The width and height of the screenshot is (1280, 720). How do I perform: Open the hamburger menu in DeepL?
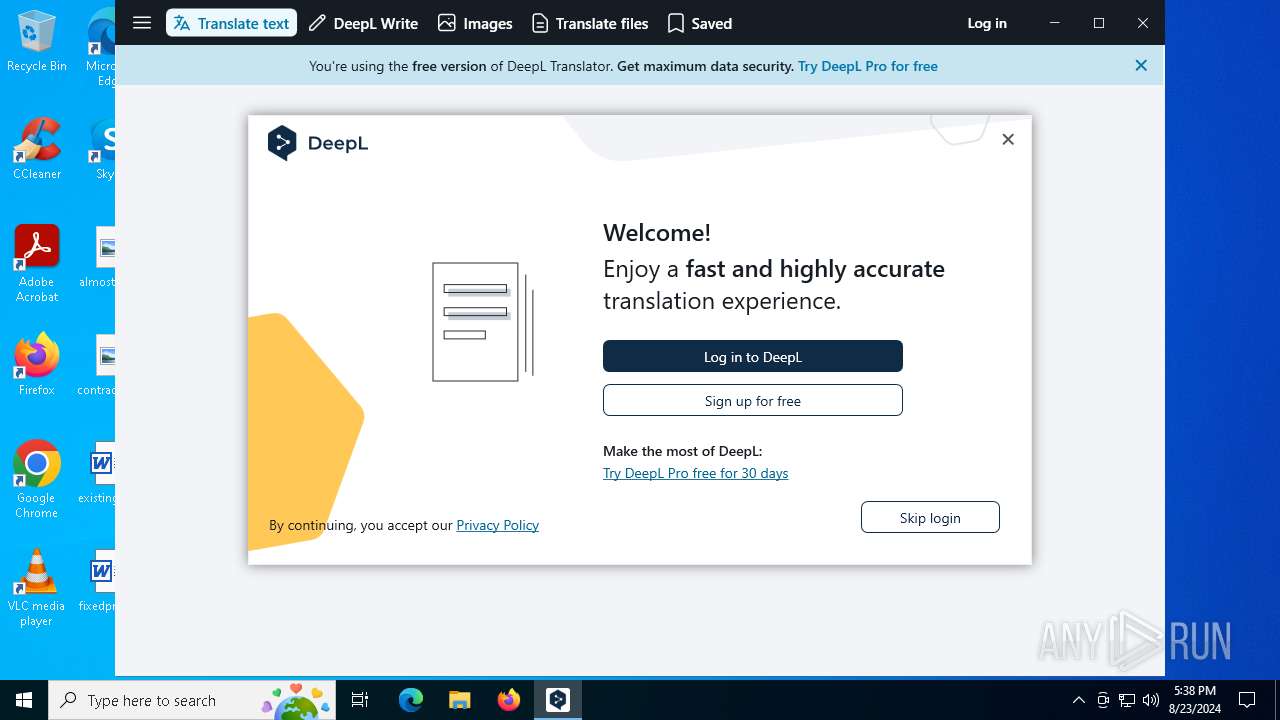pyautogui.click(x=142, y=23)
